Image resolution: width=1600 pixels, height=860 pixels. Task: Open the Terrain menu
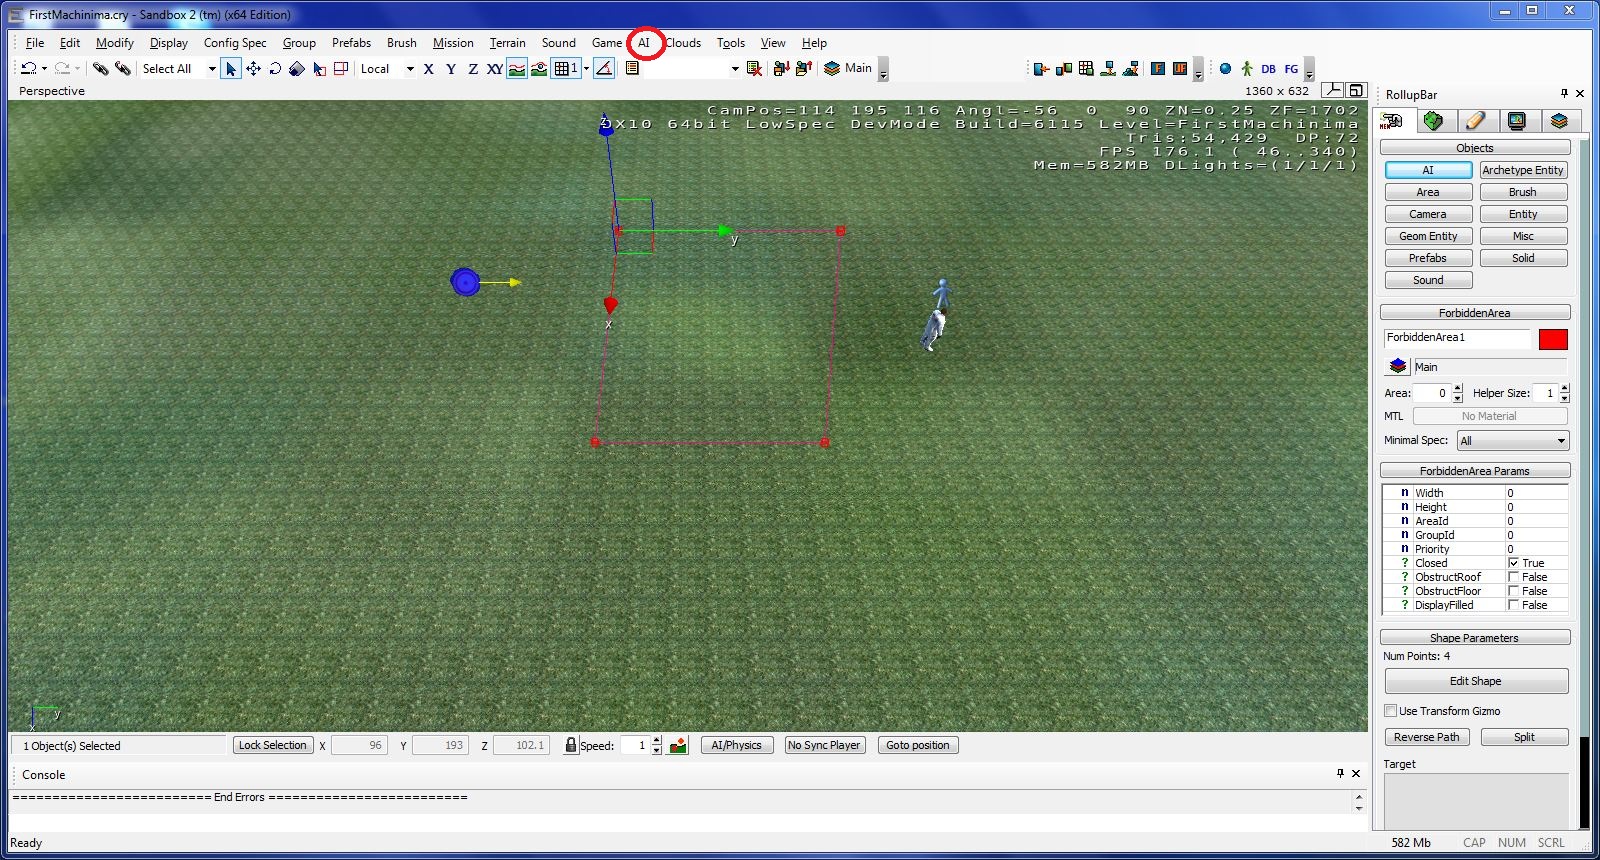coord(508,43)
